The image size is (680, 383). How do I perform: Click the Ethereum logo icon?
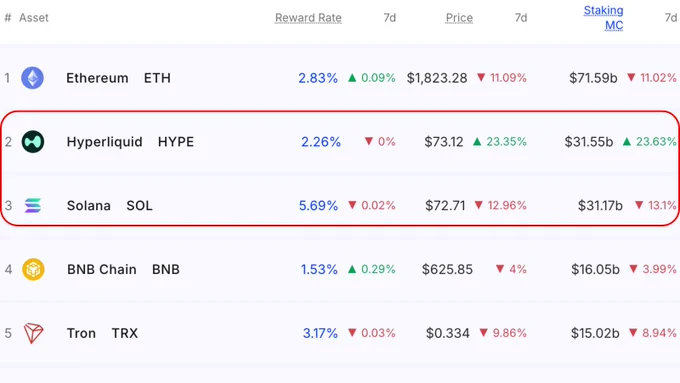33,78
